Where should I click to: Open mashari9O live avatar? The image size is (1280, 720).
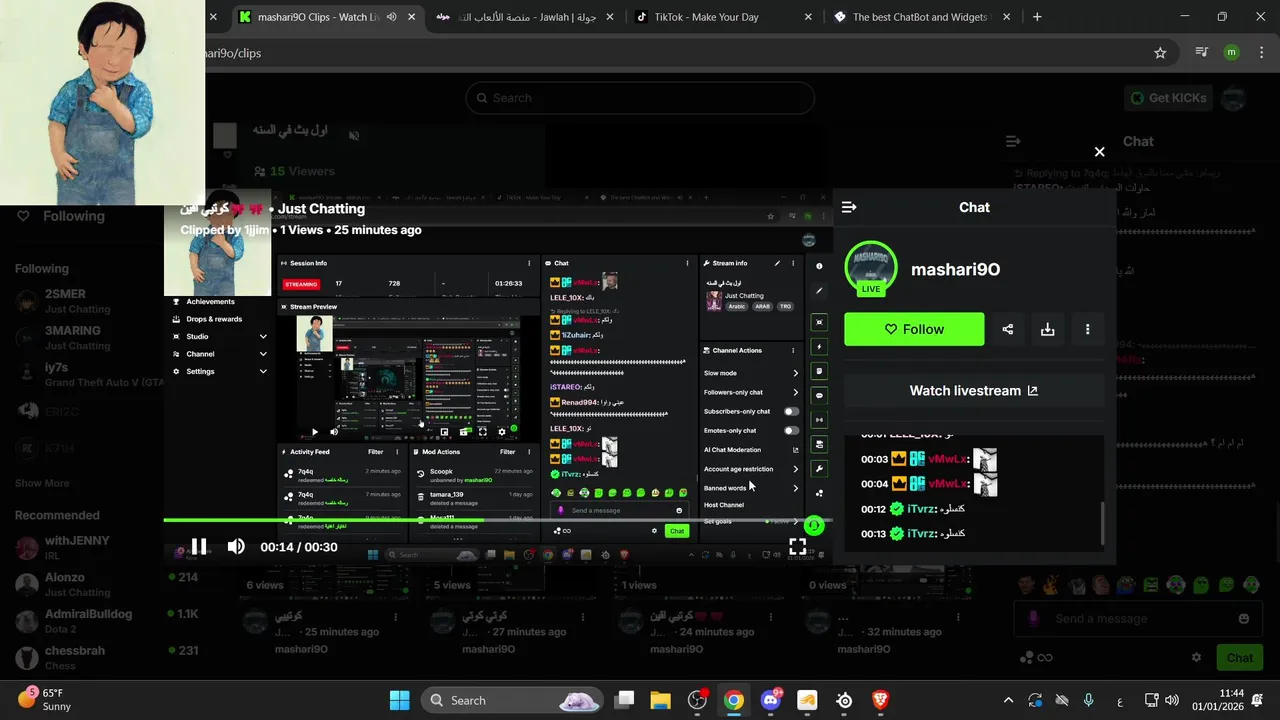(x=871, y=267)
